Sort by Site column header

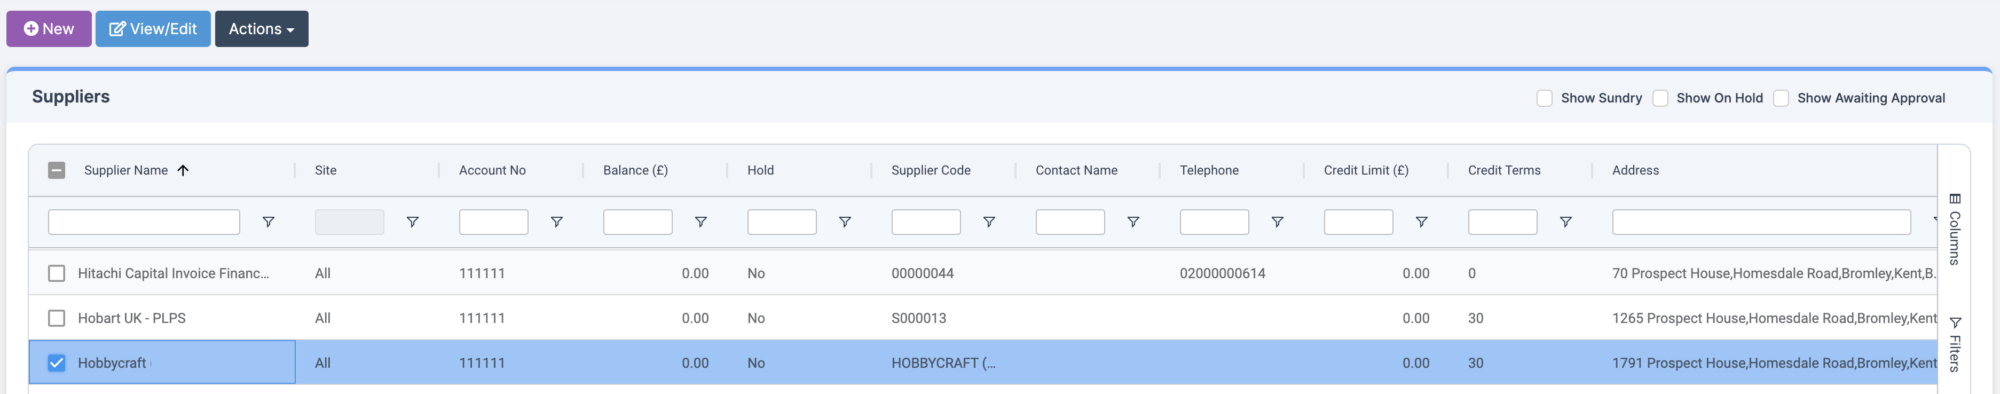click(326, 170)
